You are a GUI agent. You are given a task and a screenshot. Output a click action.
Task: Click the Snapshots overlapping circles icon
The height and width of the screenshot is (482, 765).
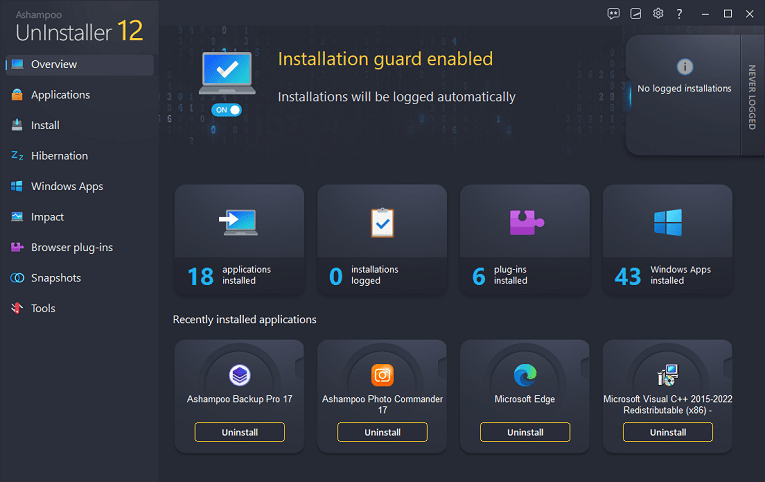tap(17, 278)
